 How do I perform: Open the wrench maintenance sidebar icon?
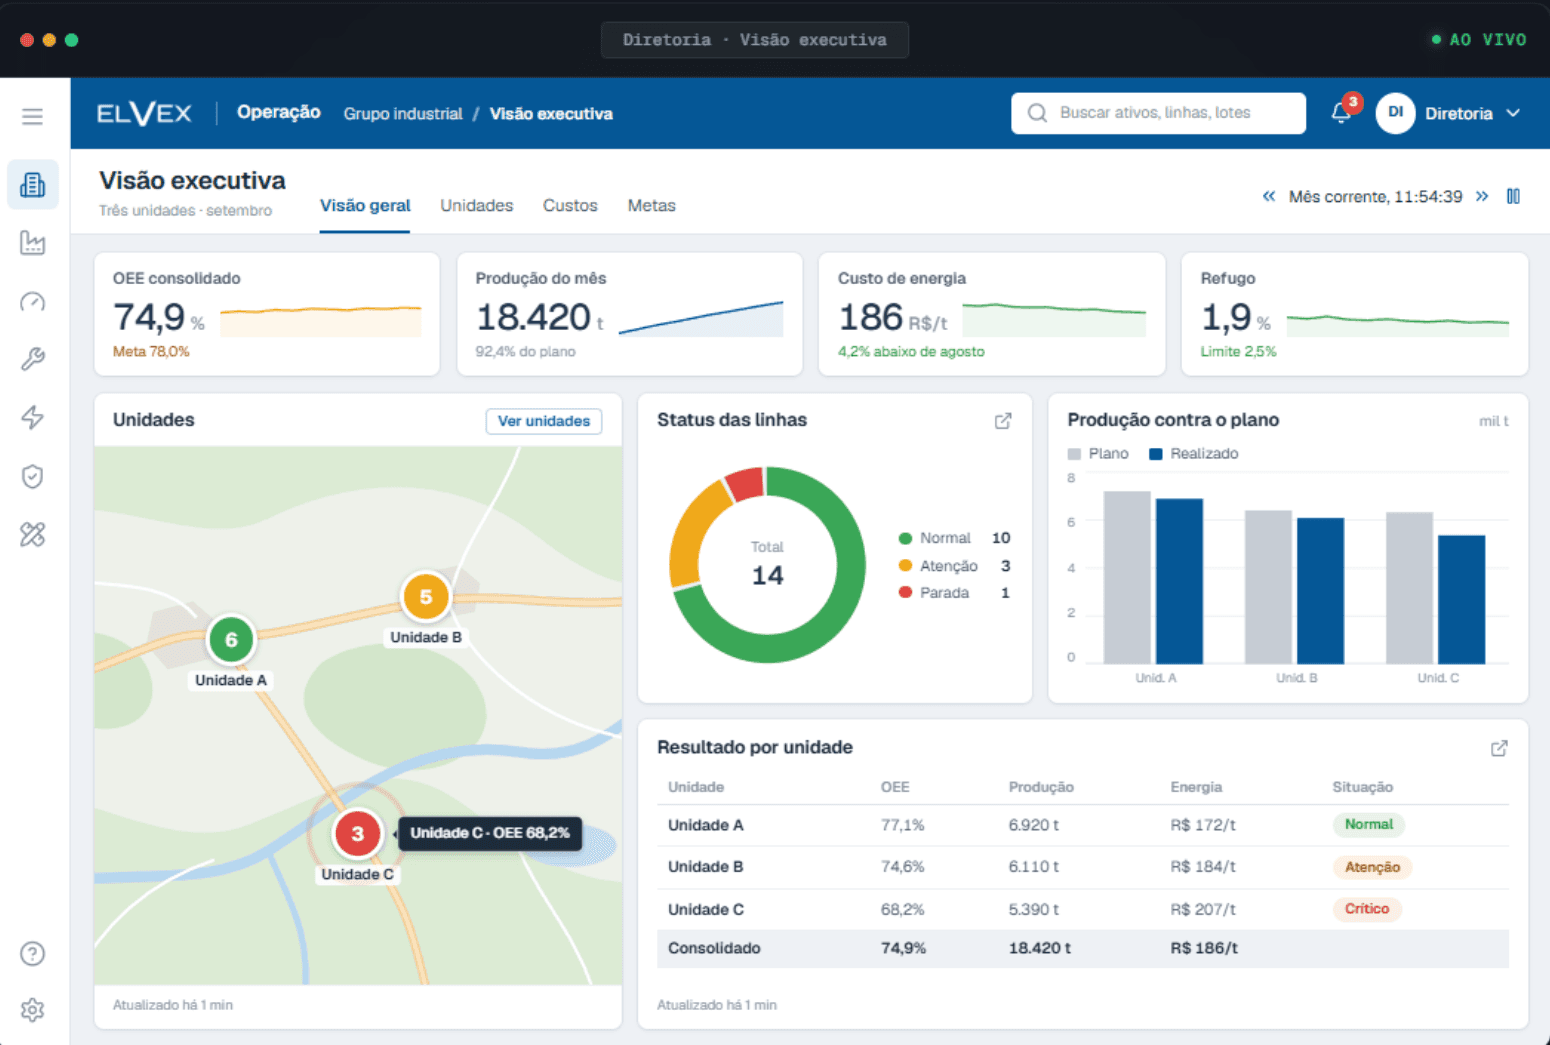[32, 359]
